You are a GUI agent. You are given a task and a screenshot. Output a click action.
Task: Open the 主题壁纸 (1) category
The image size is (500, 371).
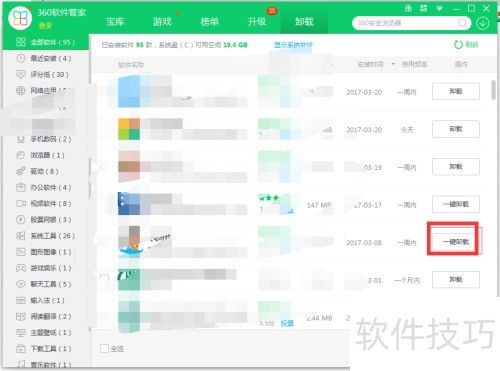[x=44, y=332]
